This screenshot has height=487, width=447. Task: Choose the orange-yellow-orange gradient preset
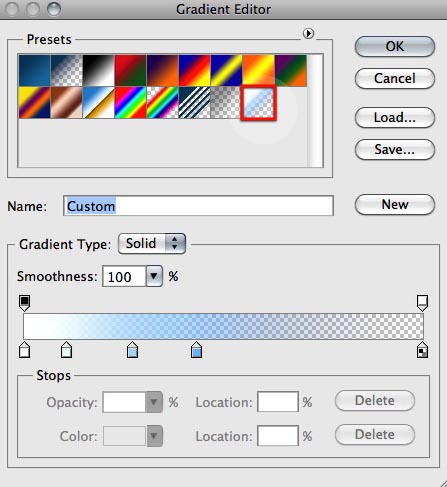coord(259,71)
